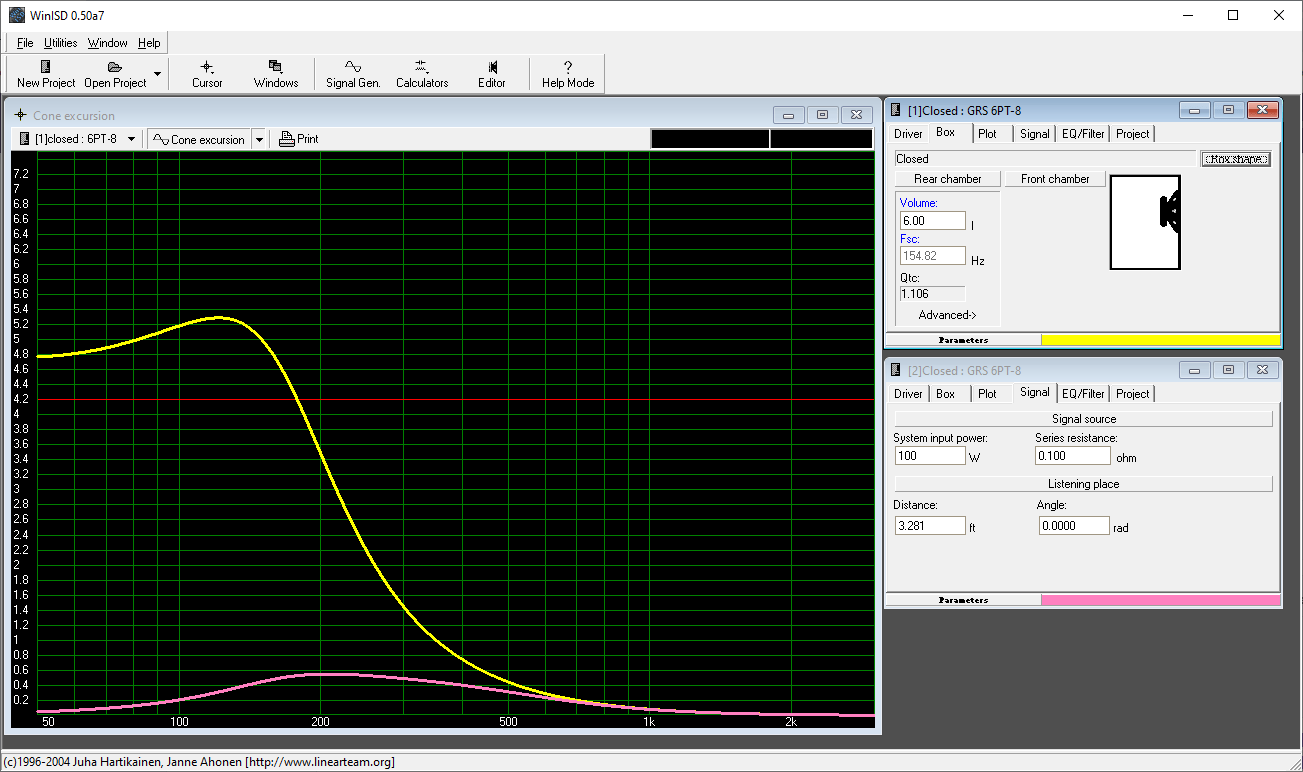The height and width of the screenshot is (772, 1303).
Task: Click the Distance field showing 3.281
Action: tap(930, 526)
